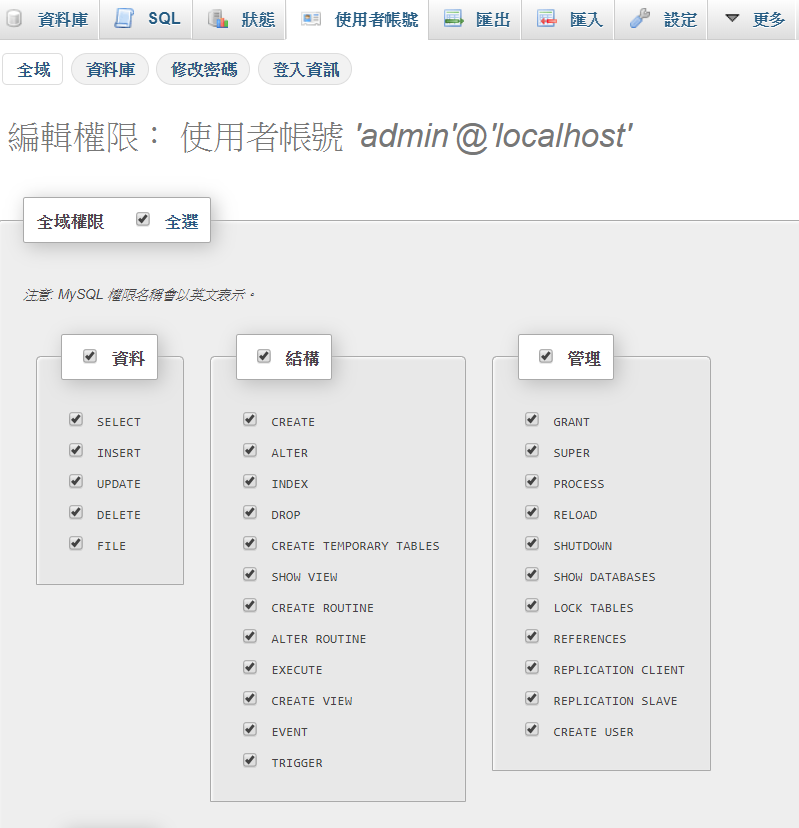Click the database icon in top navigation
This screenshot has width=799, height=828.
[14, 19]
